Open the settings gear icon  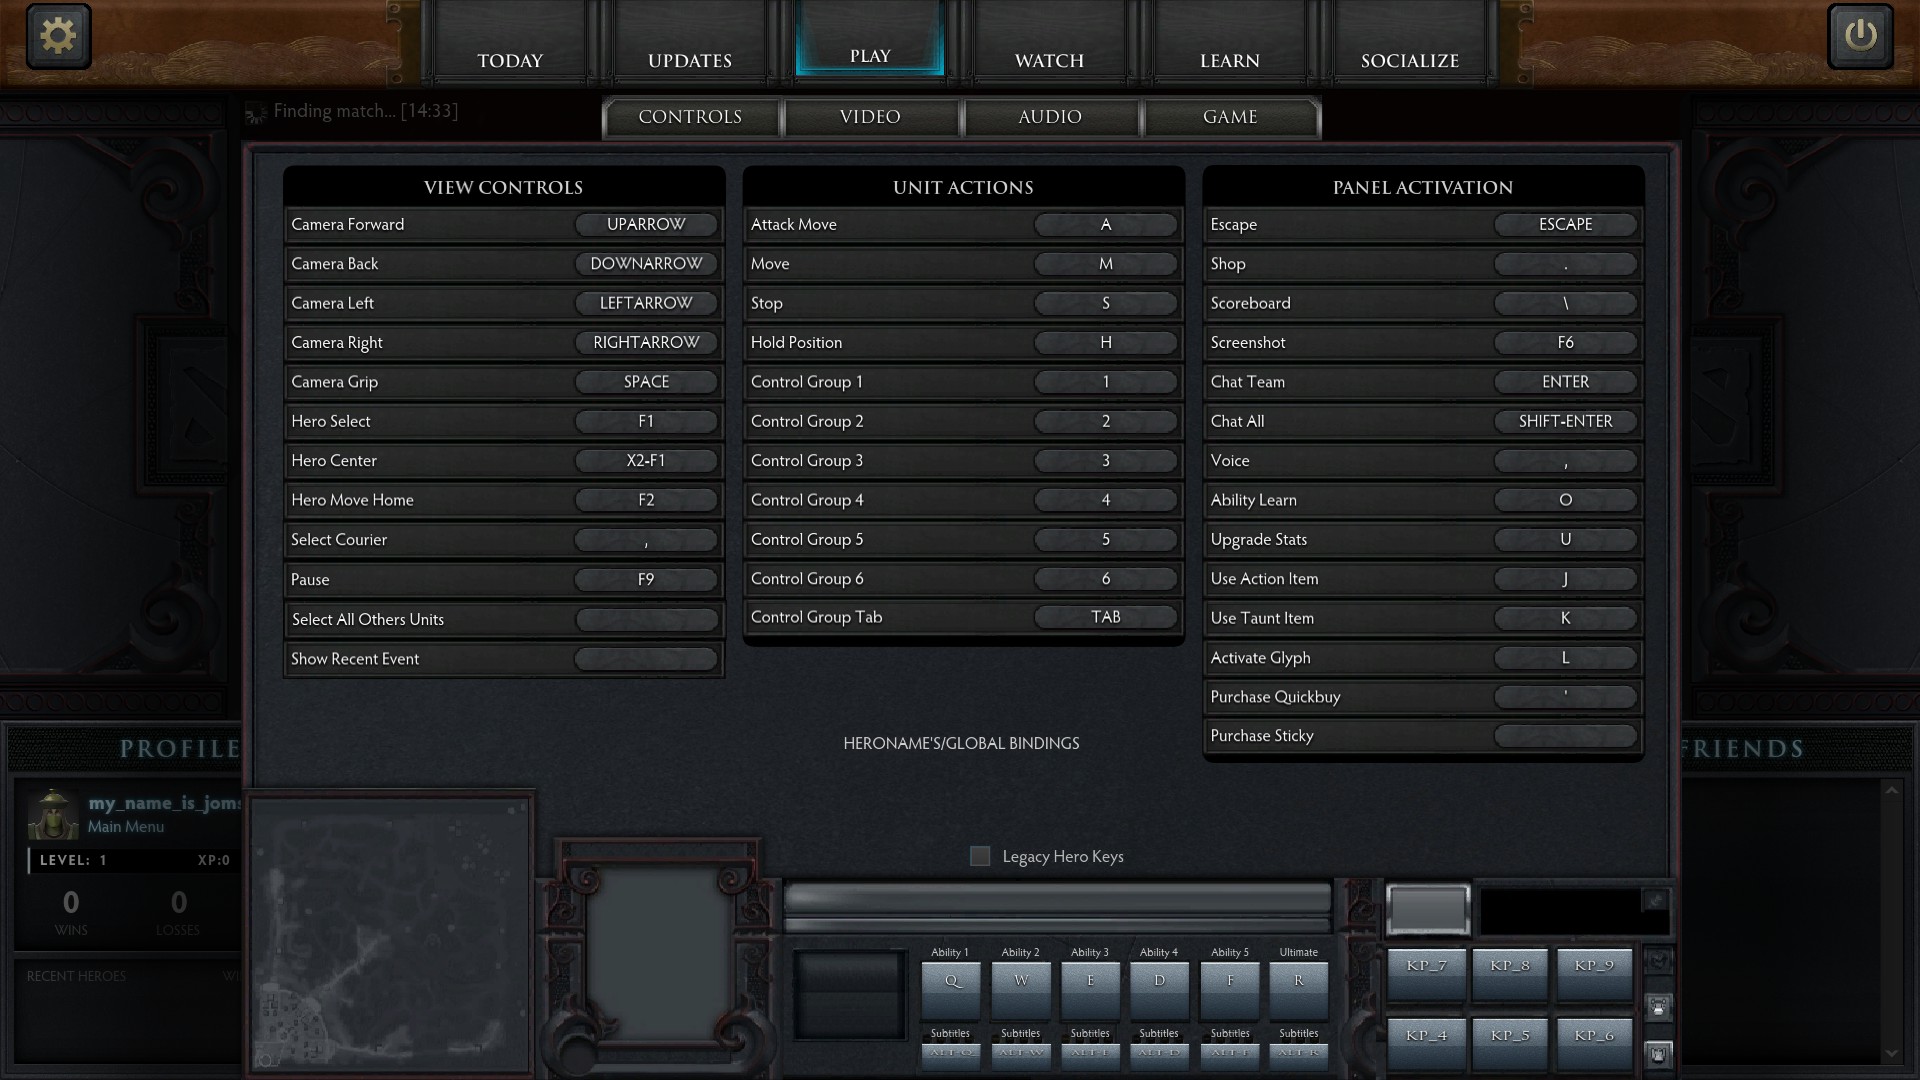point(58,36)
